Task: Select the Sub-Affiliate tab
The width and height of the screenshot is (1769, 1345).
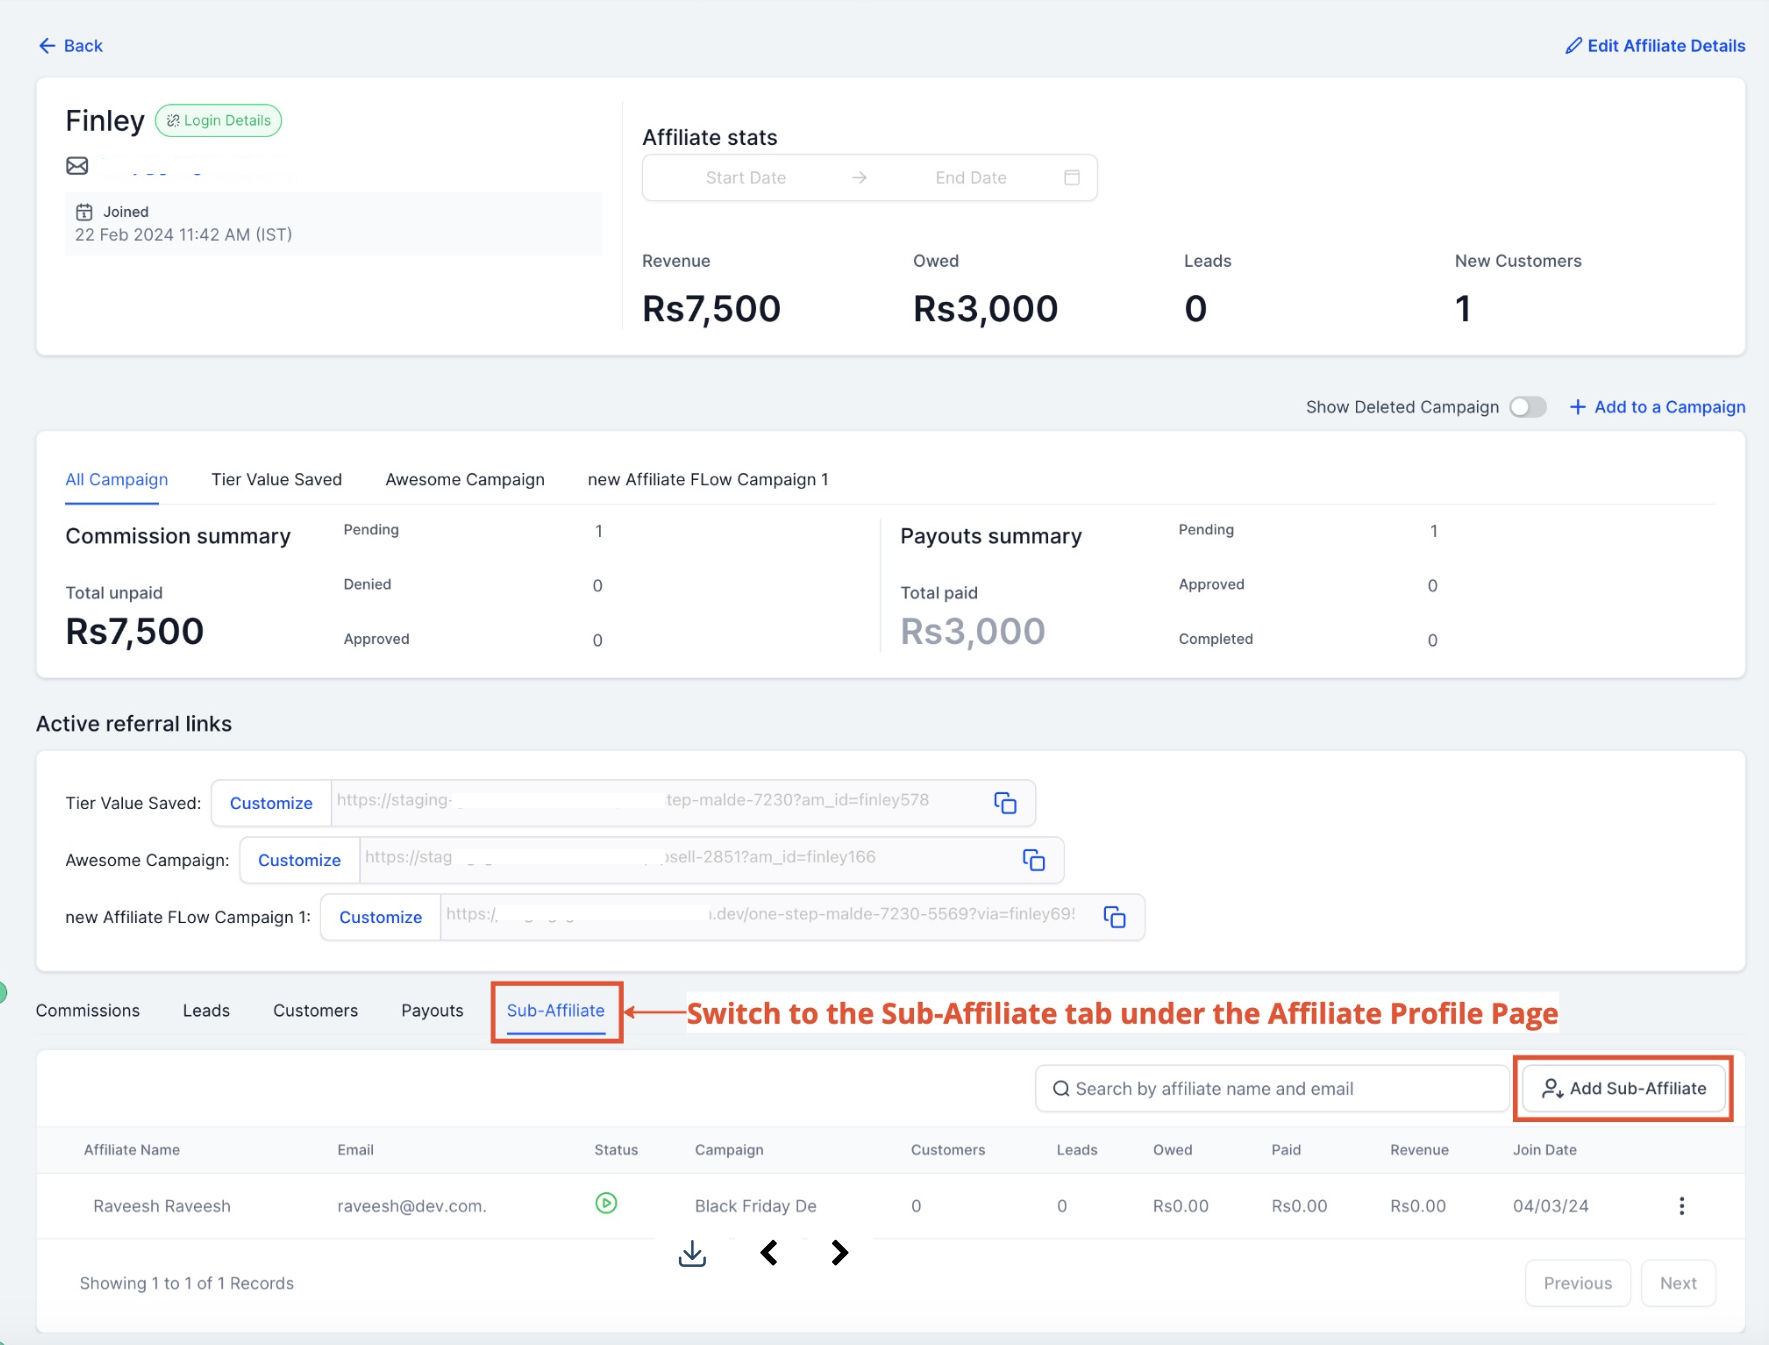Action: pos(556,1011)
